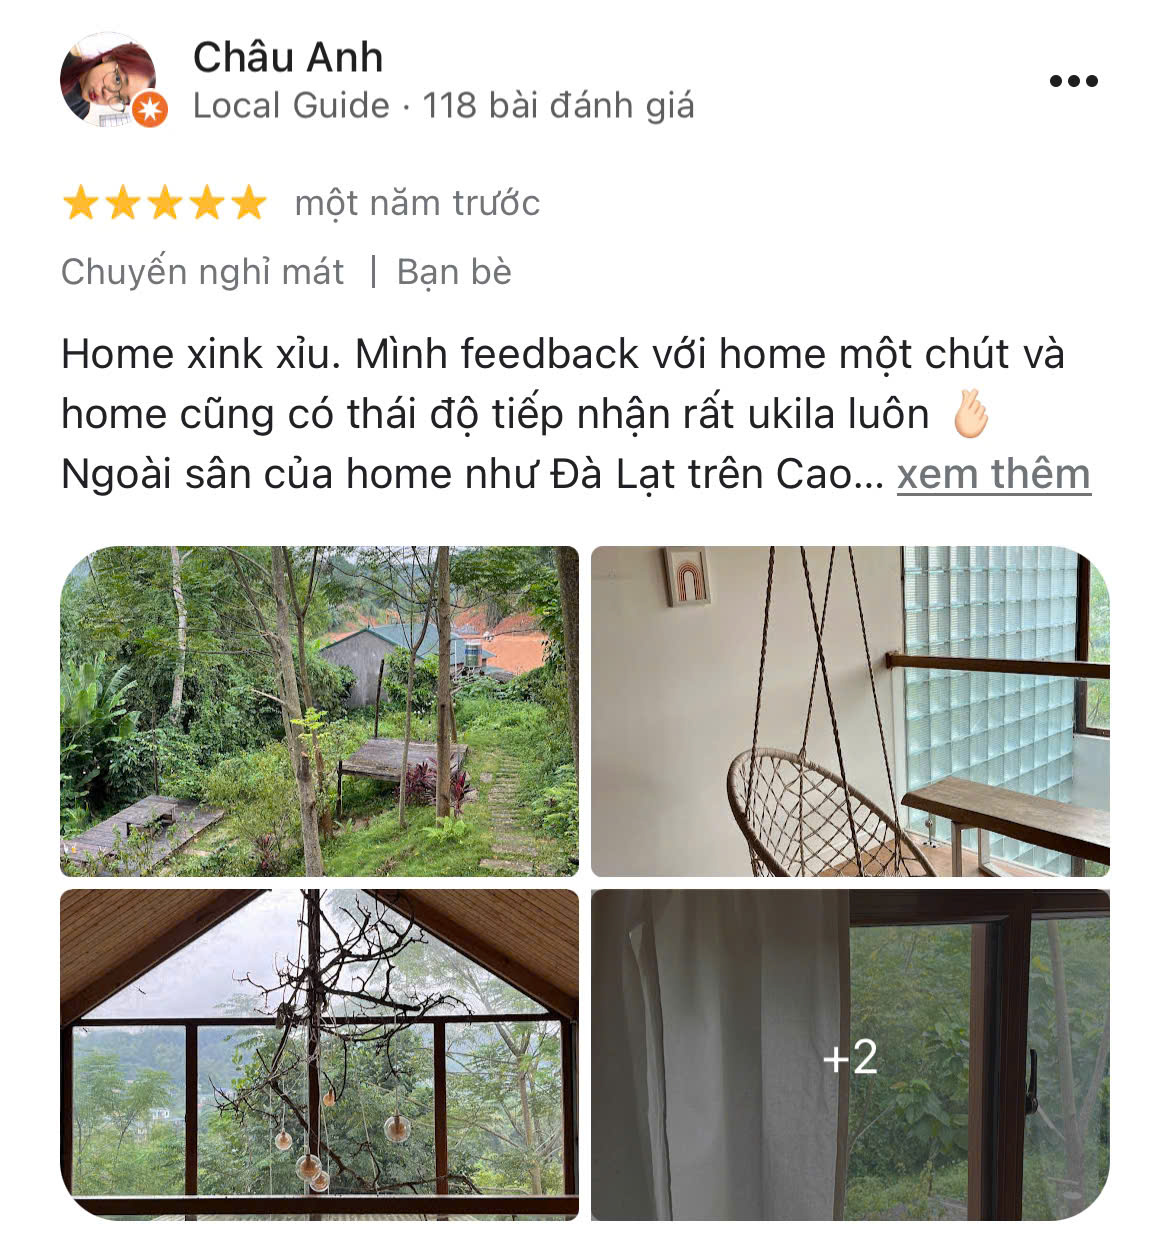Tap the orange Local Guide star badge
This screenshot has width=1170, height=1253.
[150, 109]
